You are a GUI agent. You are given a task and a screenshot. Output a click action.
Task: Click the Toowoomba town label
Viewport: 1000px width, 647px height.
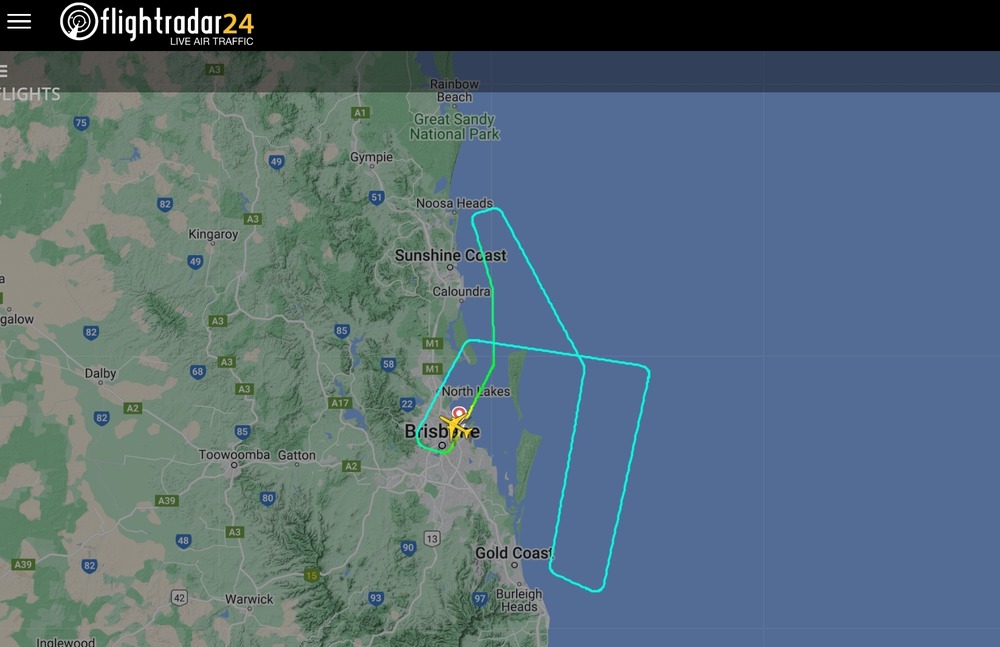(x=234, y=455)
